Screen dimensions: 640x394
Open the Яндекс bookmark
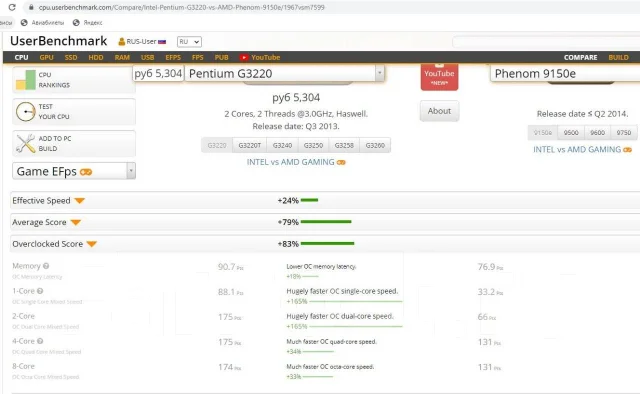pyautogui.click(x=87, y=22)
